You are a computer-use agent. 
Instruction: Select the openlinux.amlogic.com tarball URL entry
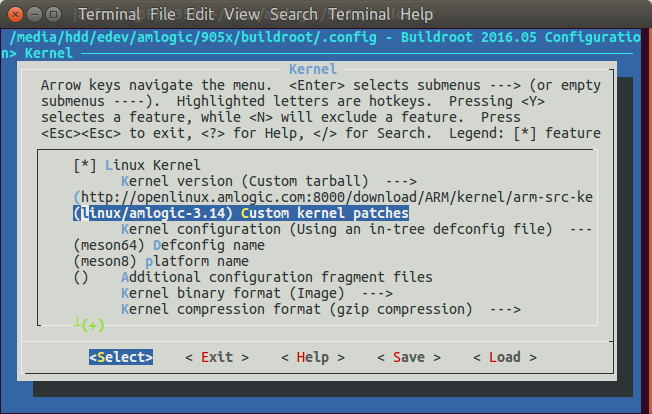point(333,197)
